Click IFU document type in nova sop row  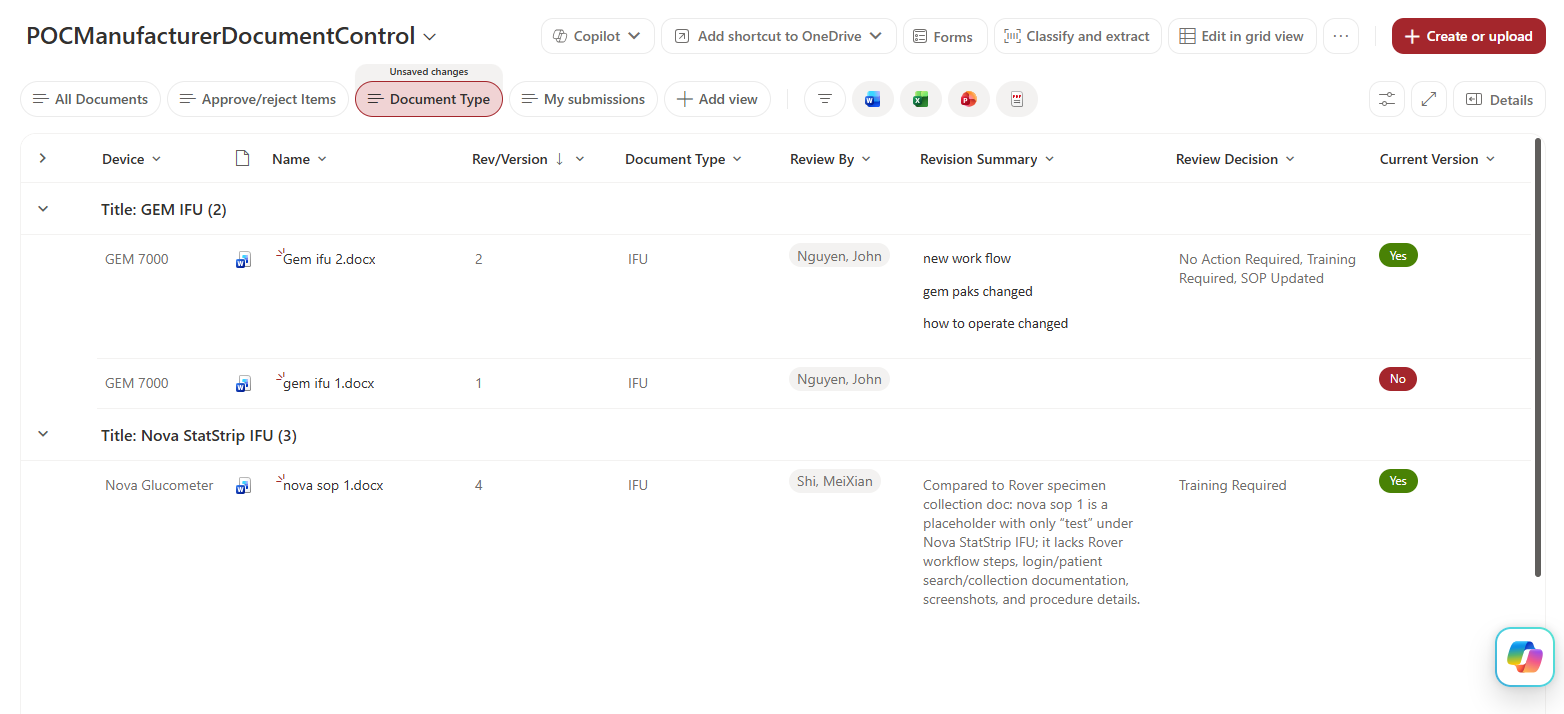(638, 485)
